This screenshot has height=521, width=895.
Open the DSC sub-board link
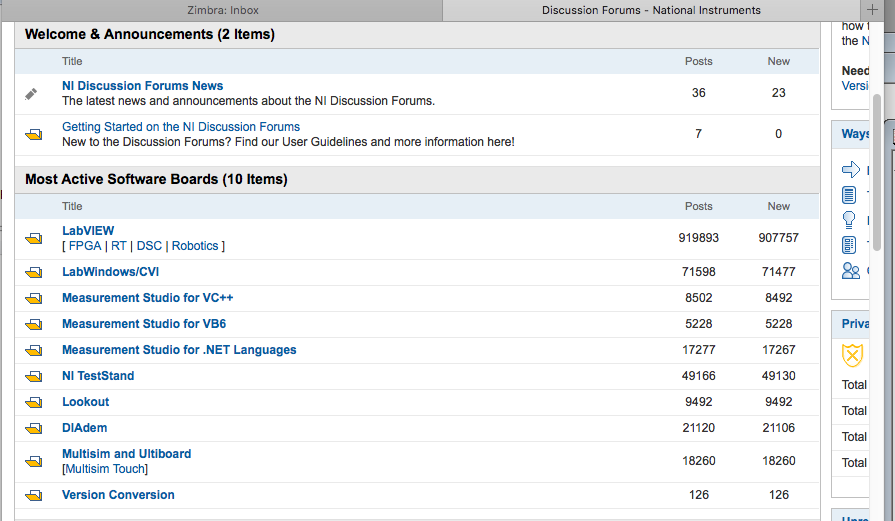(149, 246)
